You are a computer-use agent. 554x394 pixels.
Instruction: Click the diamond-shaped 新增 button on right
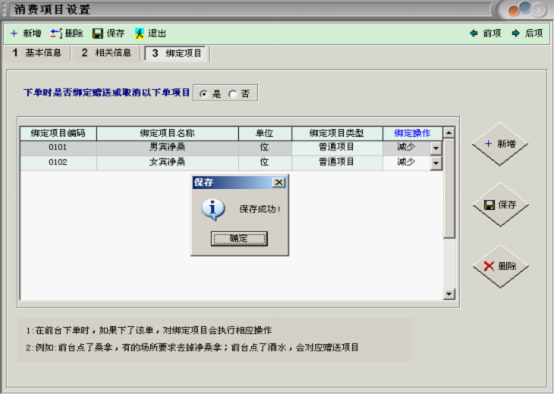500,144
